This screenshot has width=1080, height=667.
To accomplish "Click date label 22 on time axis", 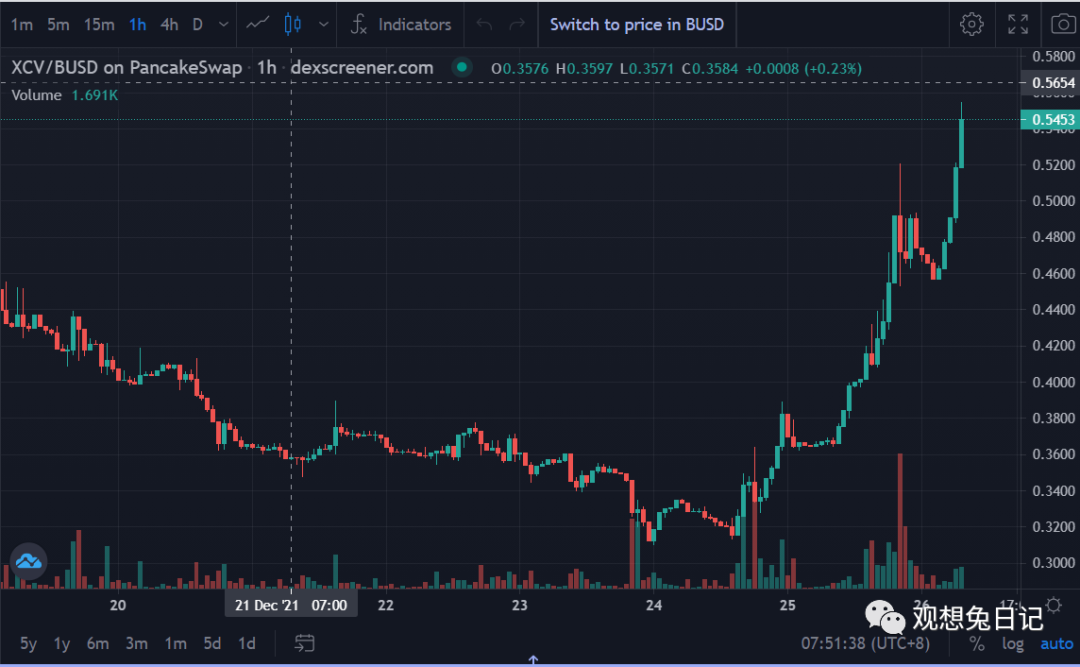I will [386, 605].
